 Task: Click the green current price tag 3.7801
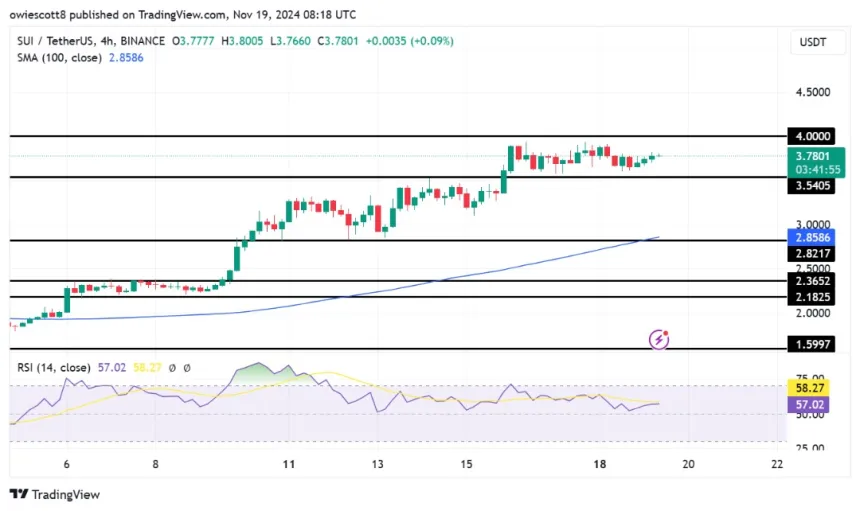click(812, 155)
